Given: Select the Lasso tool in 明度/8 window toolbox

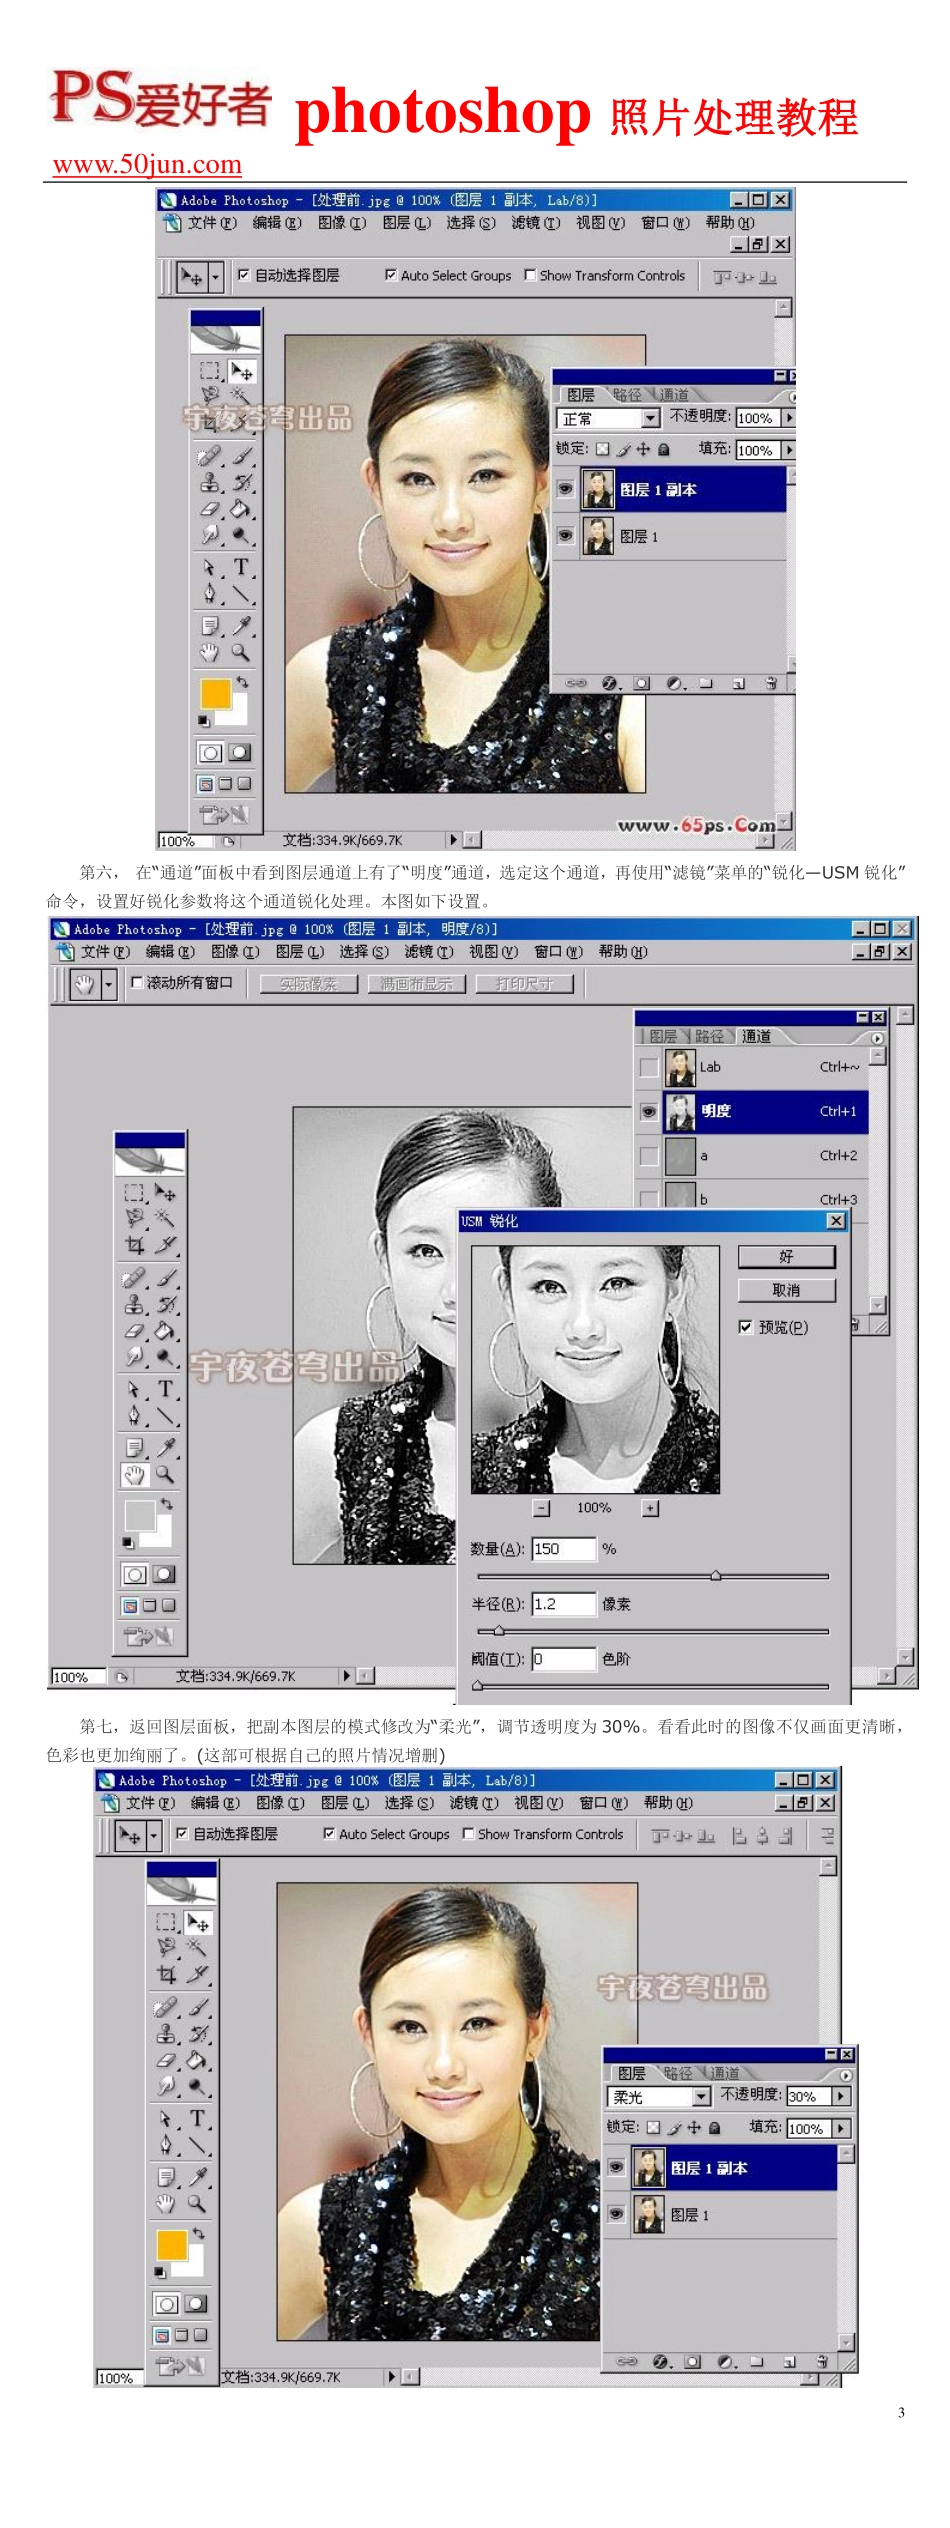Looking at the screenshot, I should click(134, 1218).
